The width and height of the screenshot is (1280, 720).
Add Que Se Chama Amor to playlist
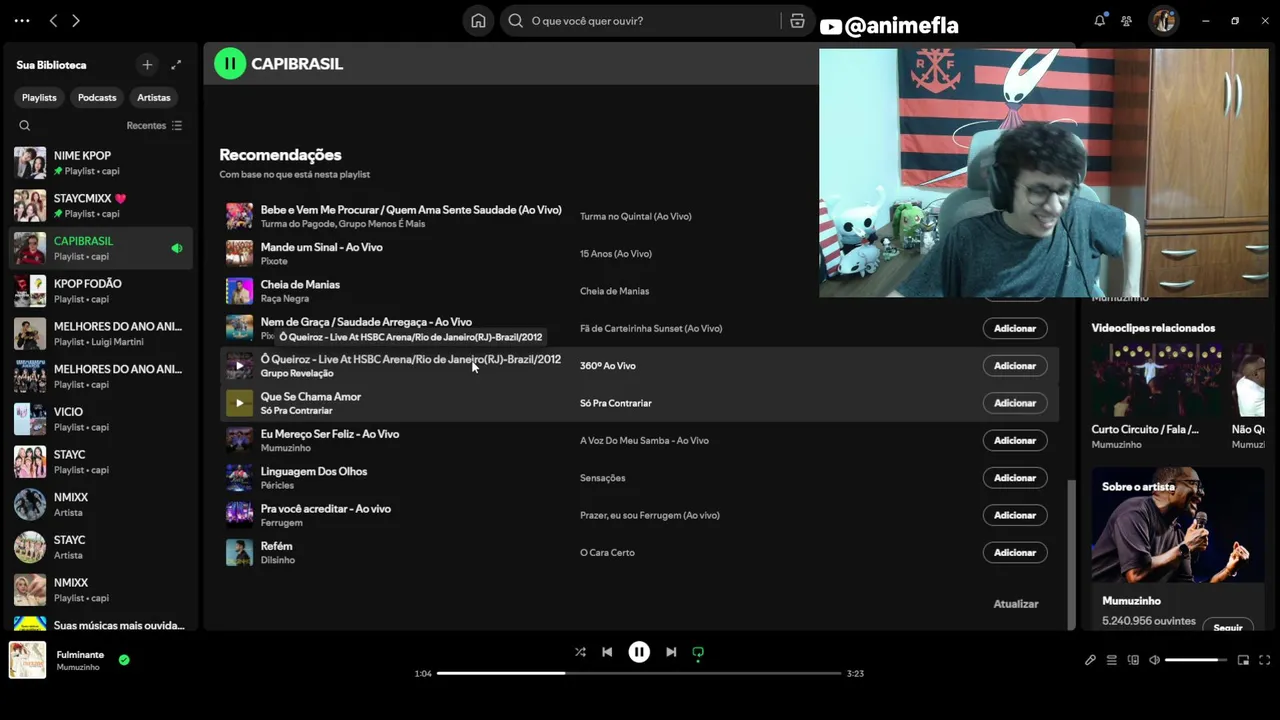[1015, 403]
